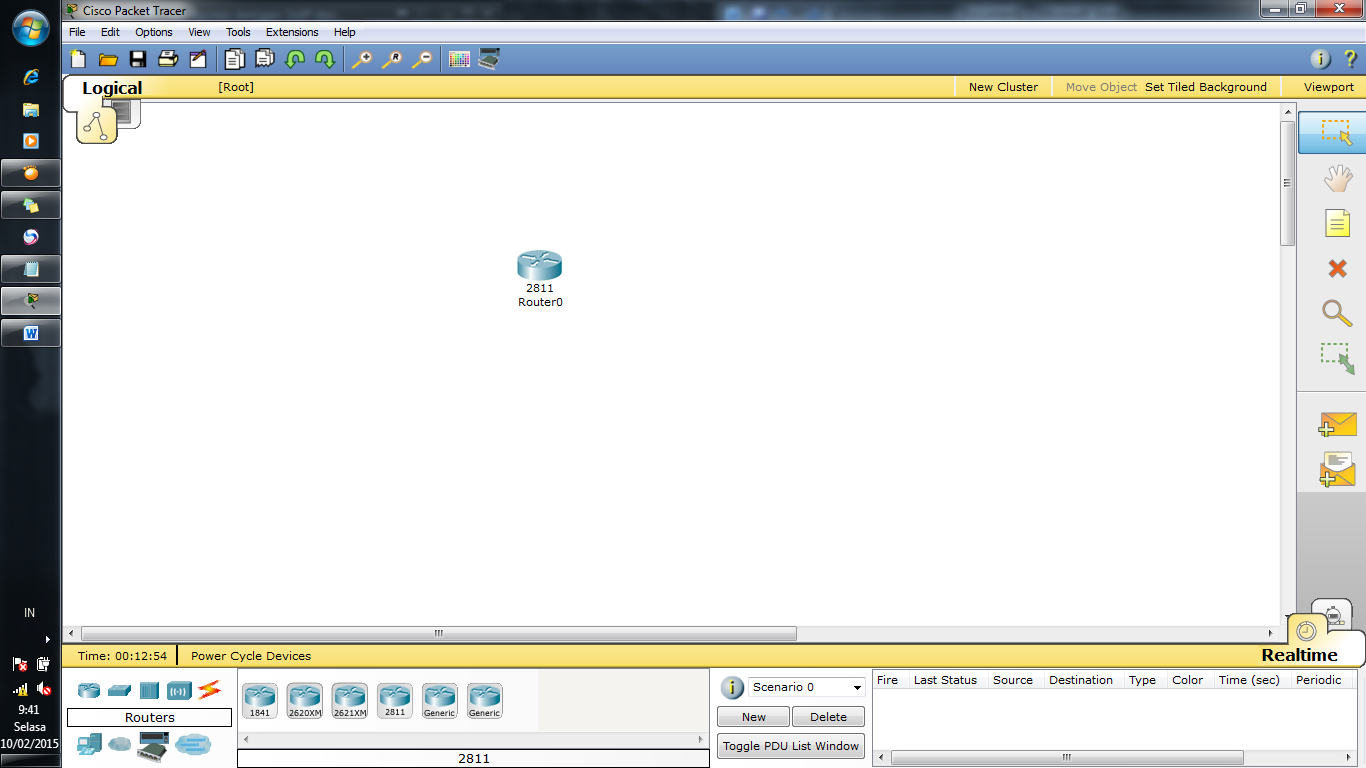Choose the Multiuser Connection icon
The height and width of the screenshot is (768, 1366).
click(x=193, y=744)
